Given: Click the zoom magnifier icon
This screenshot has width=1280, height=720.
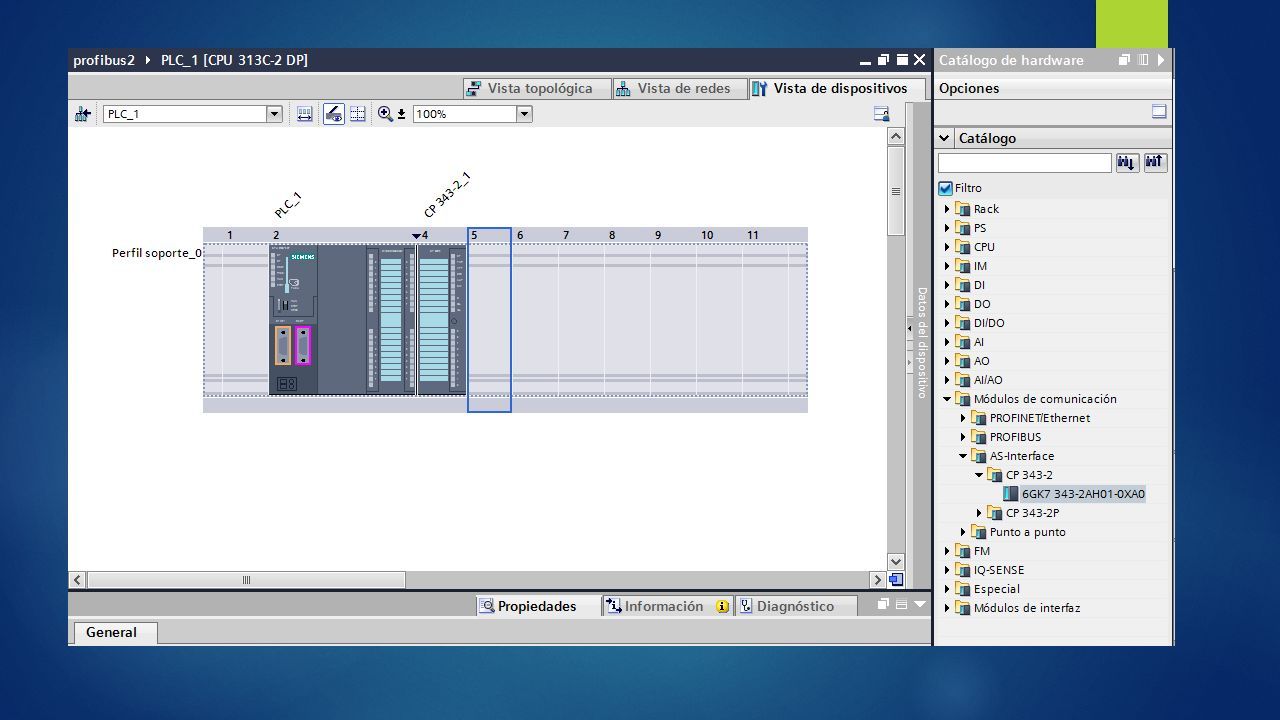Looking at the screenshot, I should point(385,114).
